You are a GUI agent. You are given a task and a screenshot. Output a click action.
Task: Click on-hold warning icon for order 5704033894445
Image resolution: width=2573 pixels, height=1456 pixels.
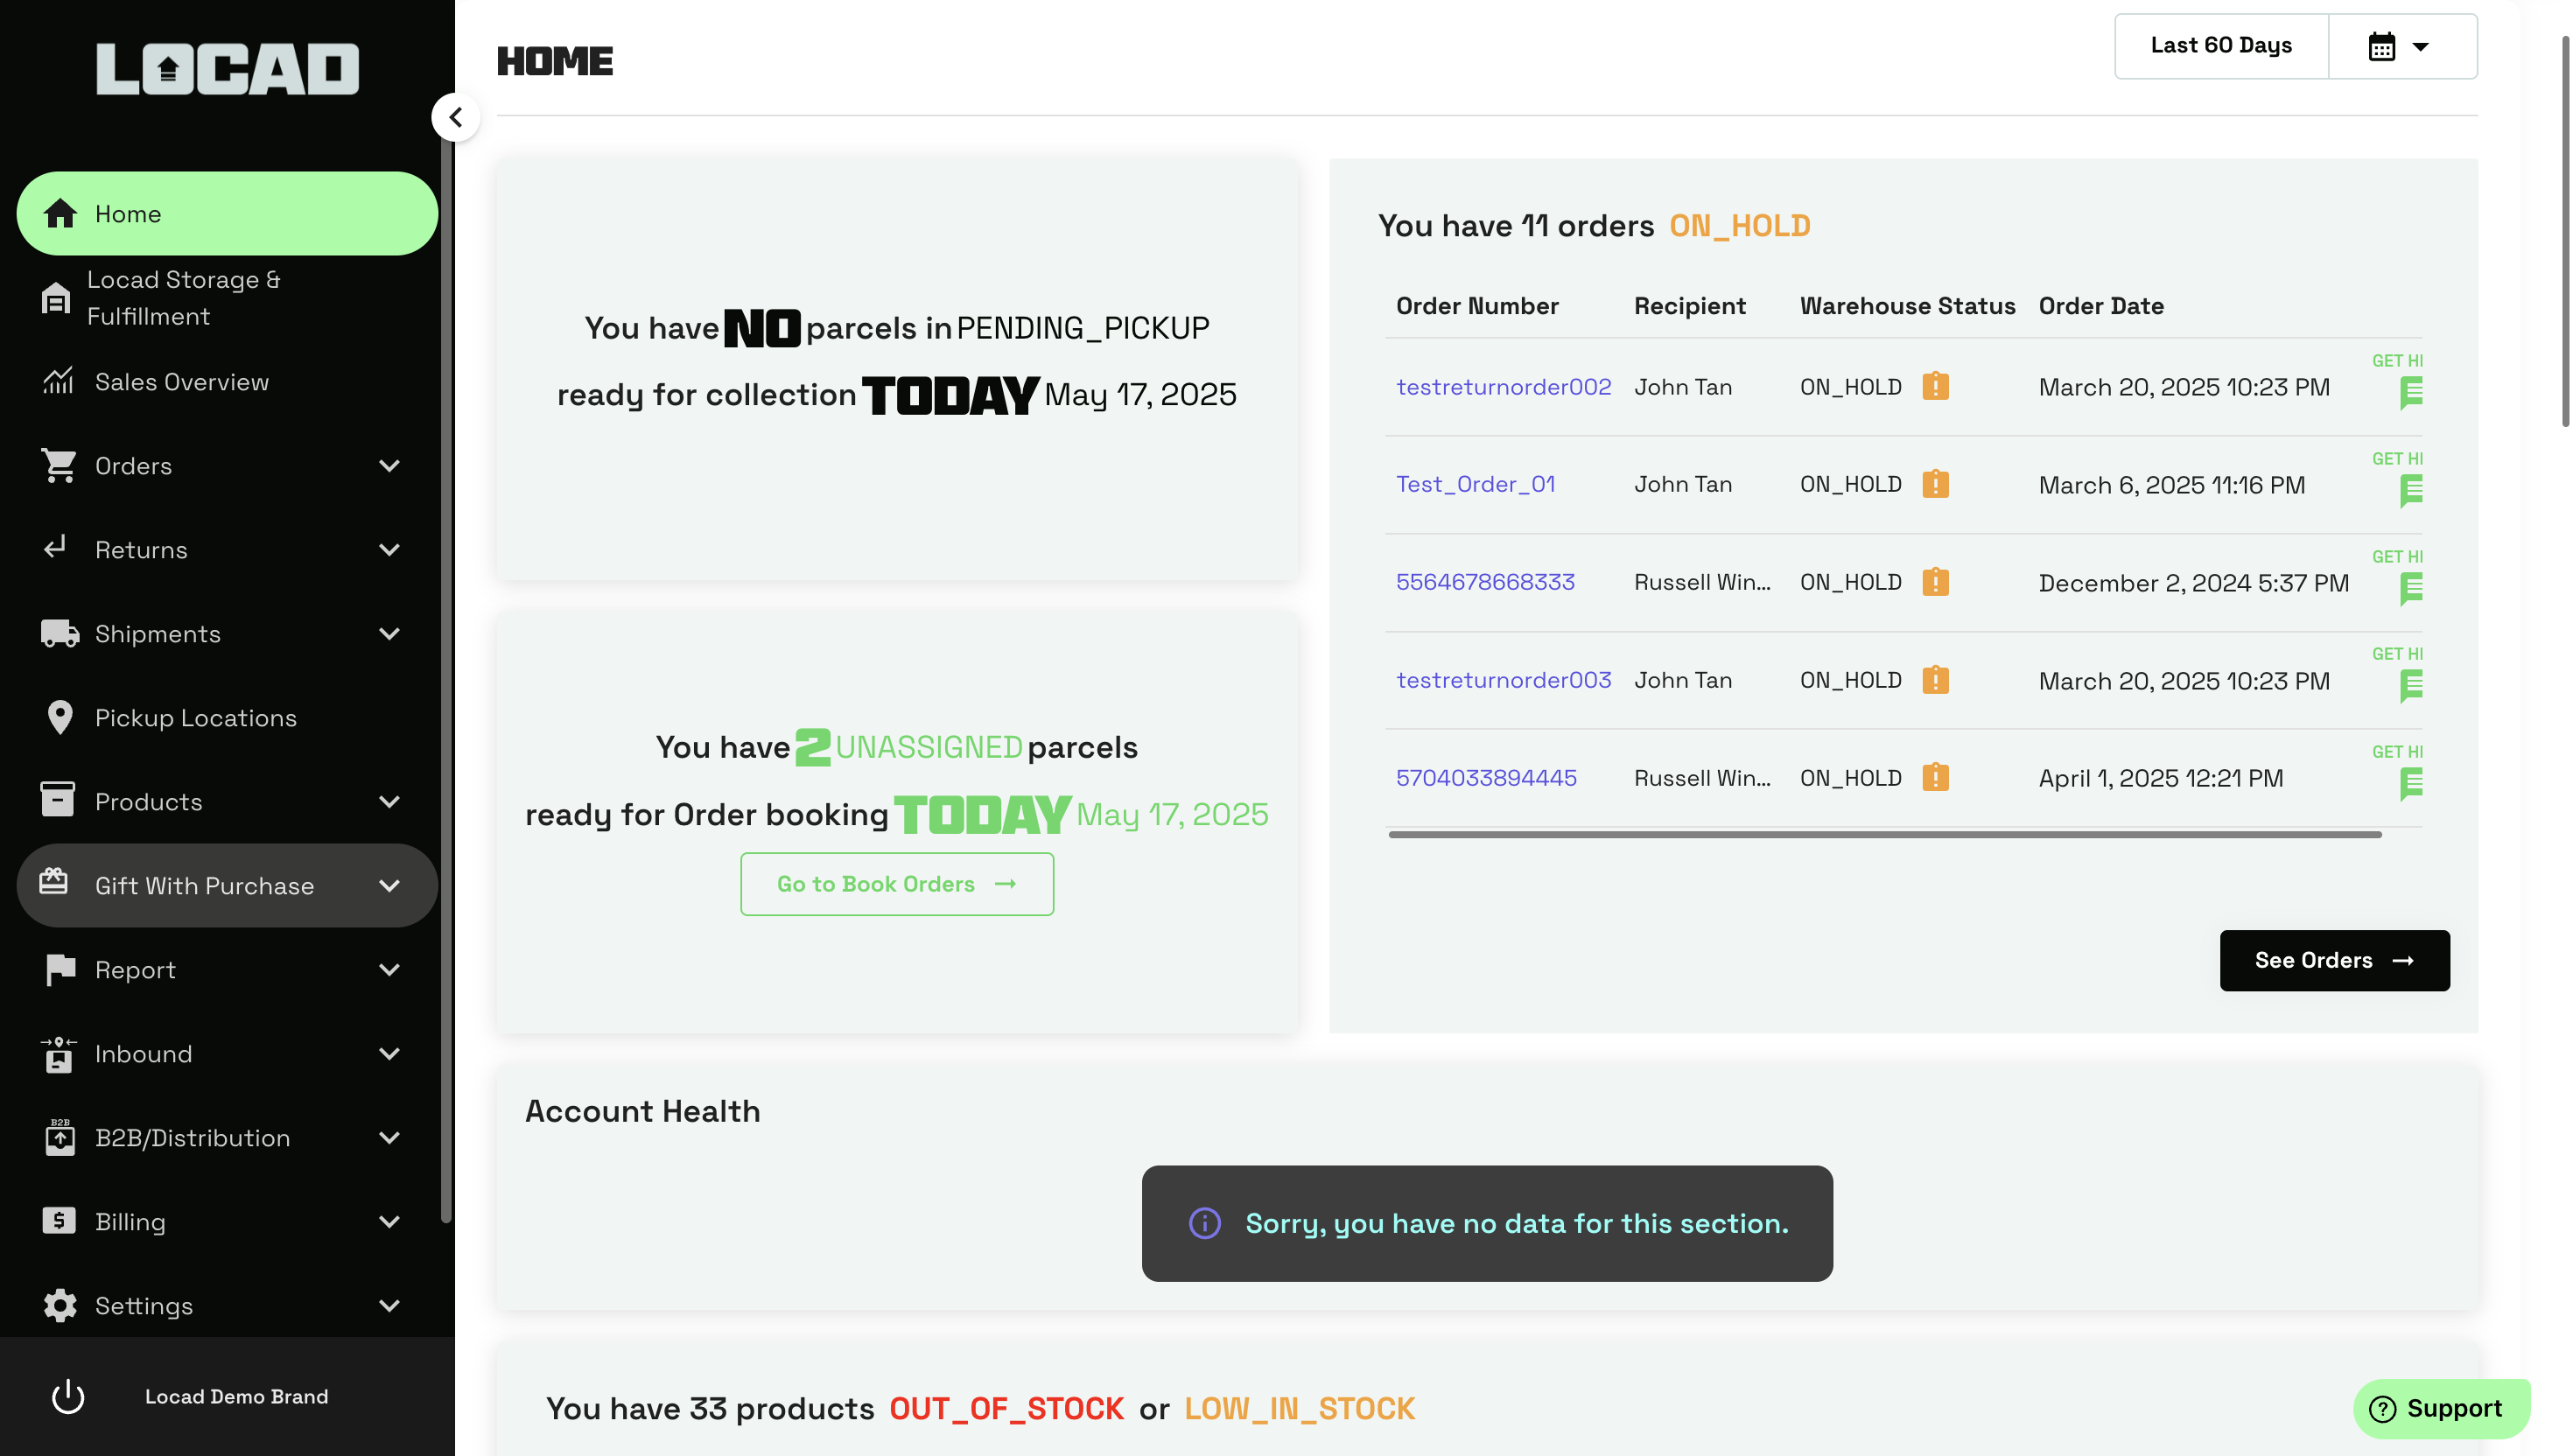pyautogui.click(x=1935, y=778)
